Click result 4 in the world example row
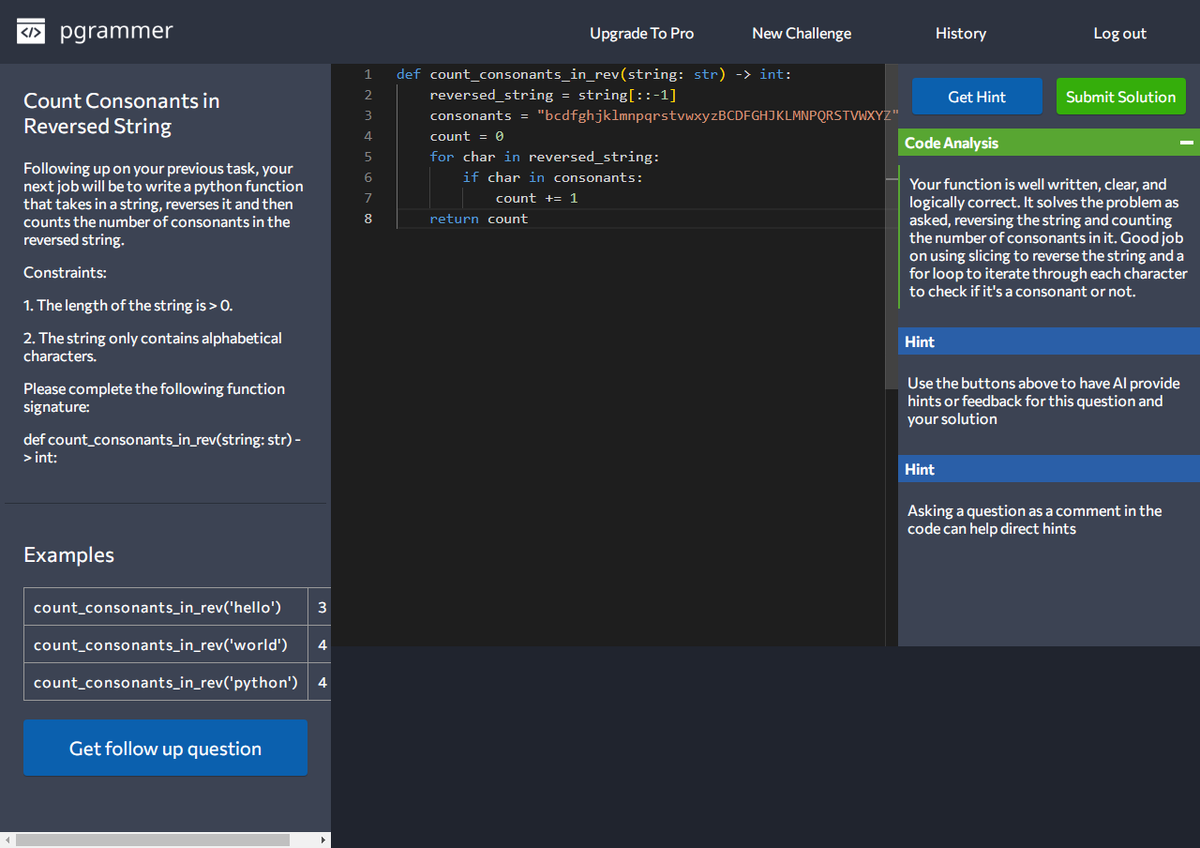The width and height of the screenshot is (1200, 848). tap(321, 644)
